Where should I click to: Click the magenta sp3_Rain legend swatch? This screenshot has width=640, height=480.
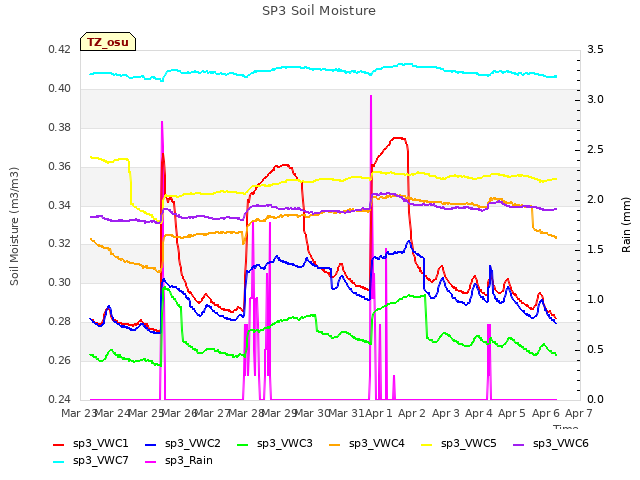coord(151,462)
